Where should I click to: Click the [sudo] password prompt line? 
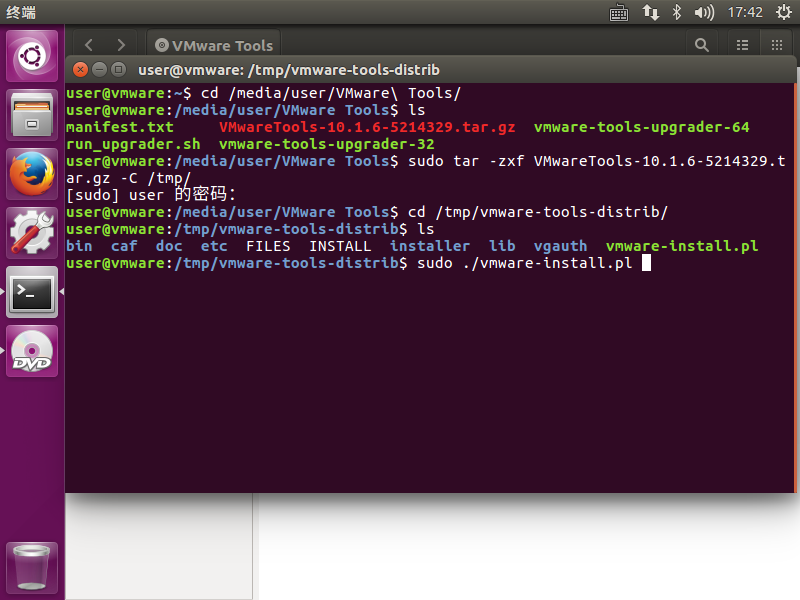151,195
